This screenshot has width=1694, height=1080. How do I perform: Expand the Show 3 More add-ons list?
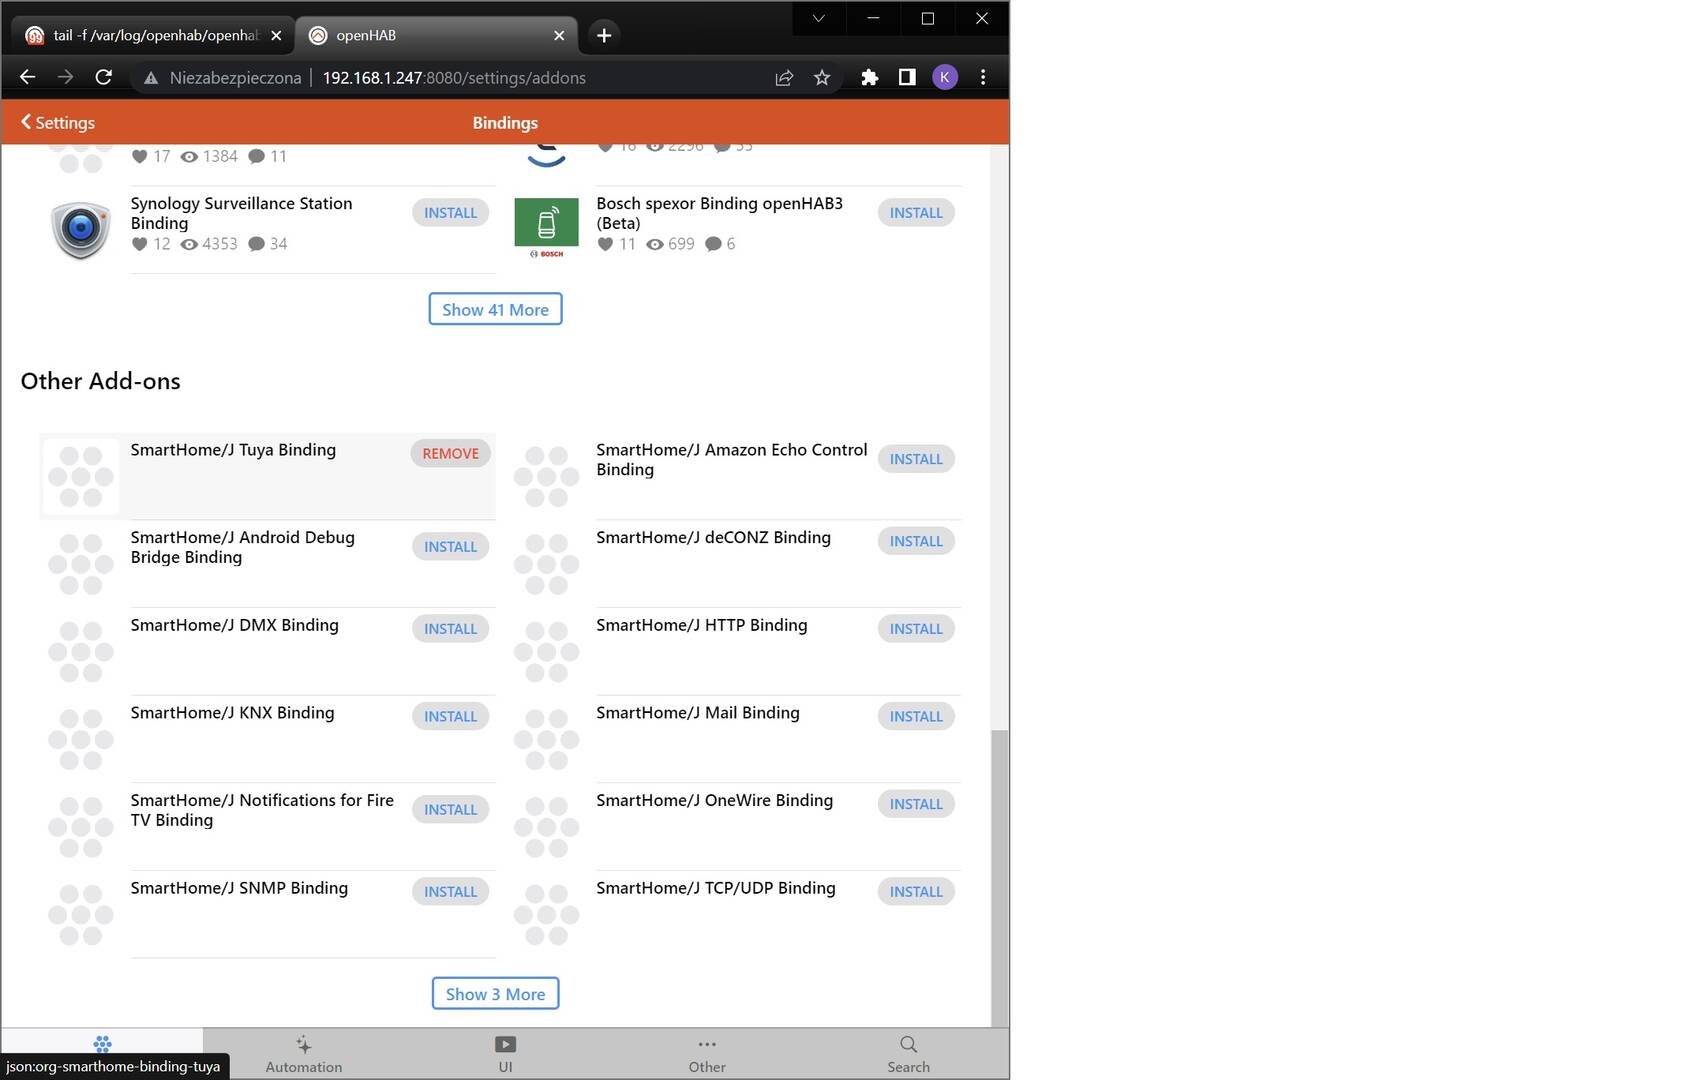[x=495, y=994]
